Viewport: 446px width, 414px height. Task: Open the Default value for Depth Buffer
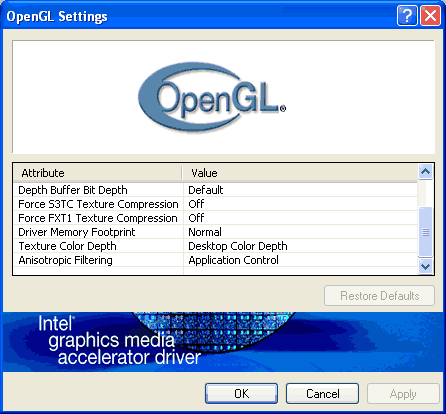click(x=206, y=190)
